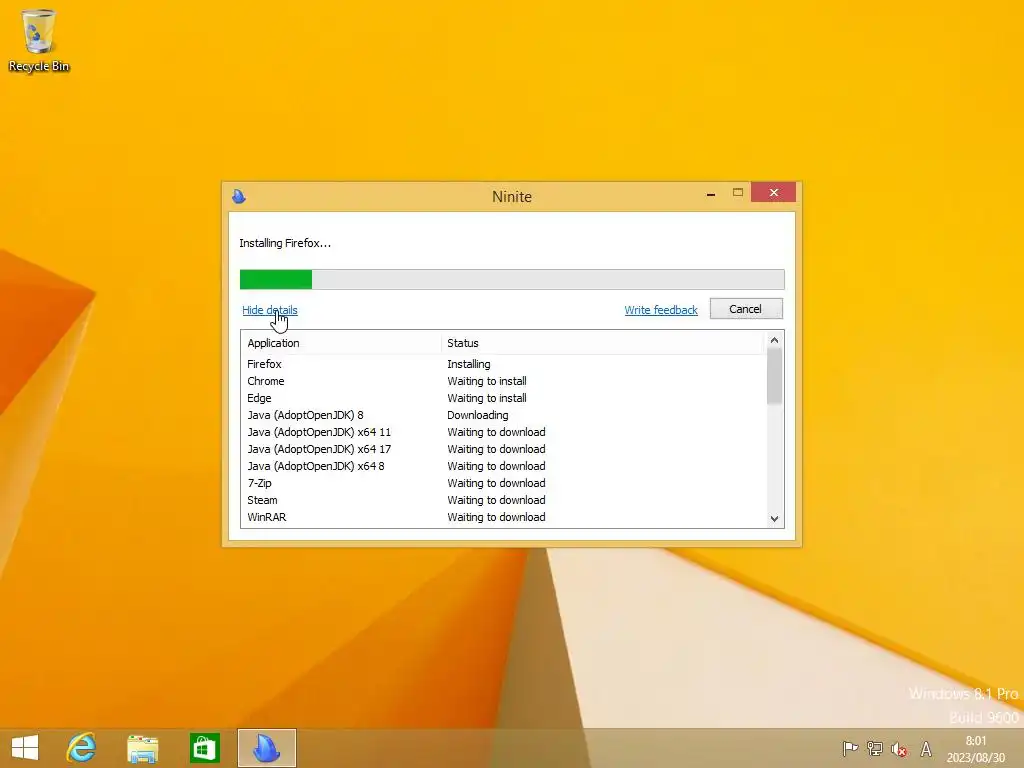Select Java (AdoptOpenJDK) x64 17 row
Image resolution: width=1024 pixels, height=768 pixels.
(504, 449)
